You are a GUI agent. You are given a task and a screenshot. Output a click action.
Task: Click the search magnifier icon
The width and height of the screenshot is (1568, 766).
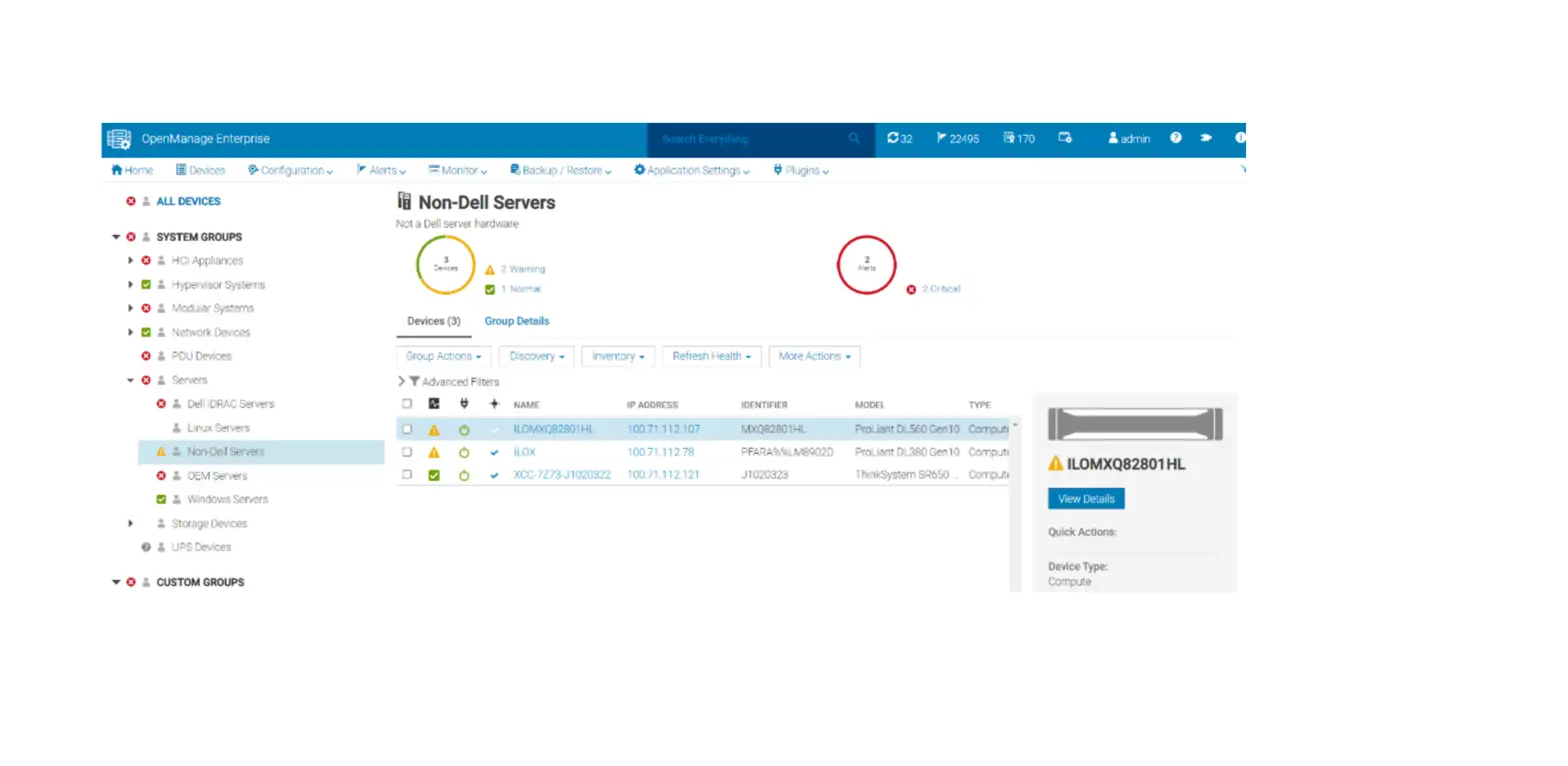coord(854,139)
